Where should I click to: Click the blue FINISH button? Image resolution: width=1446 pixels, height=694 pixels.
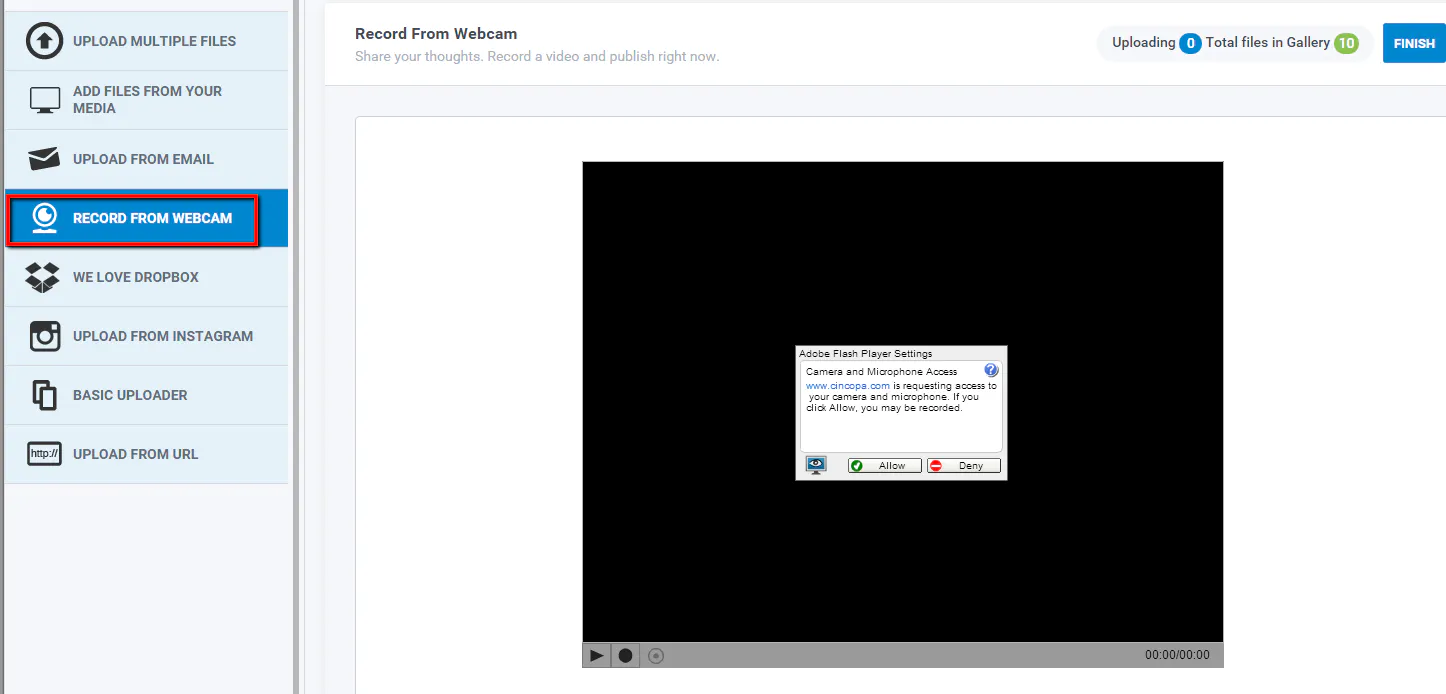point(1414,43)
